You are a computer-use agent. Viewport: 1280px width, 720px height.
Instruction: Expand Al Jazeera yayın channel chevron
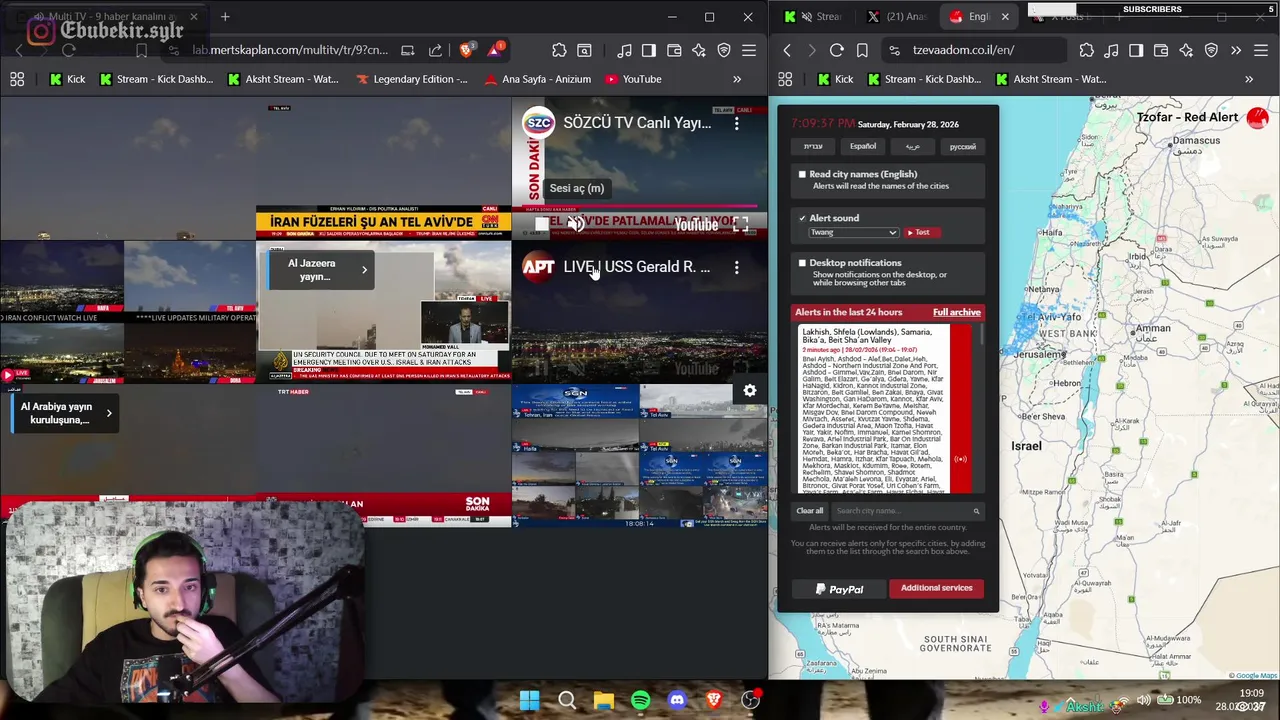(364, 269)
